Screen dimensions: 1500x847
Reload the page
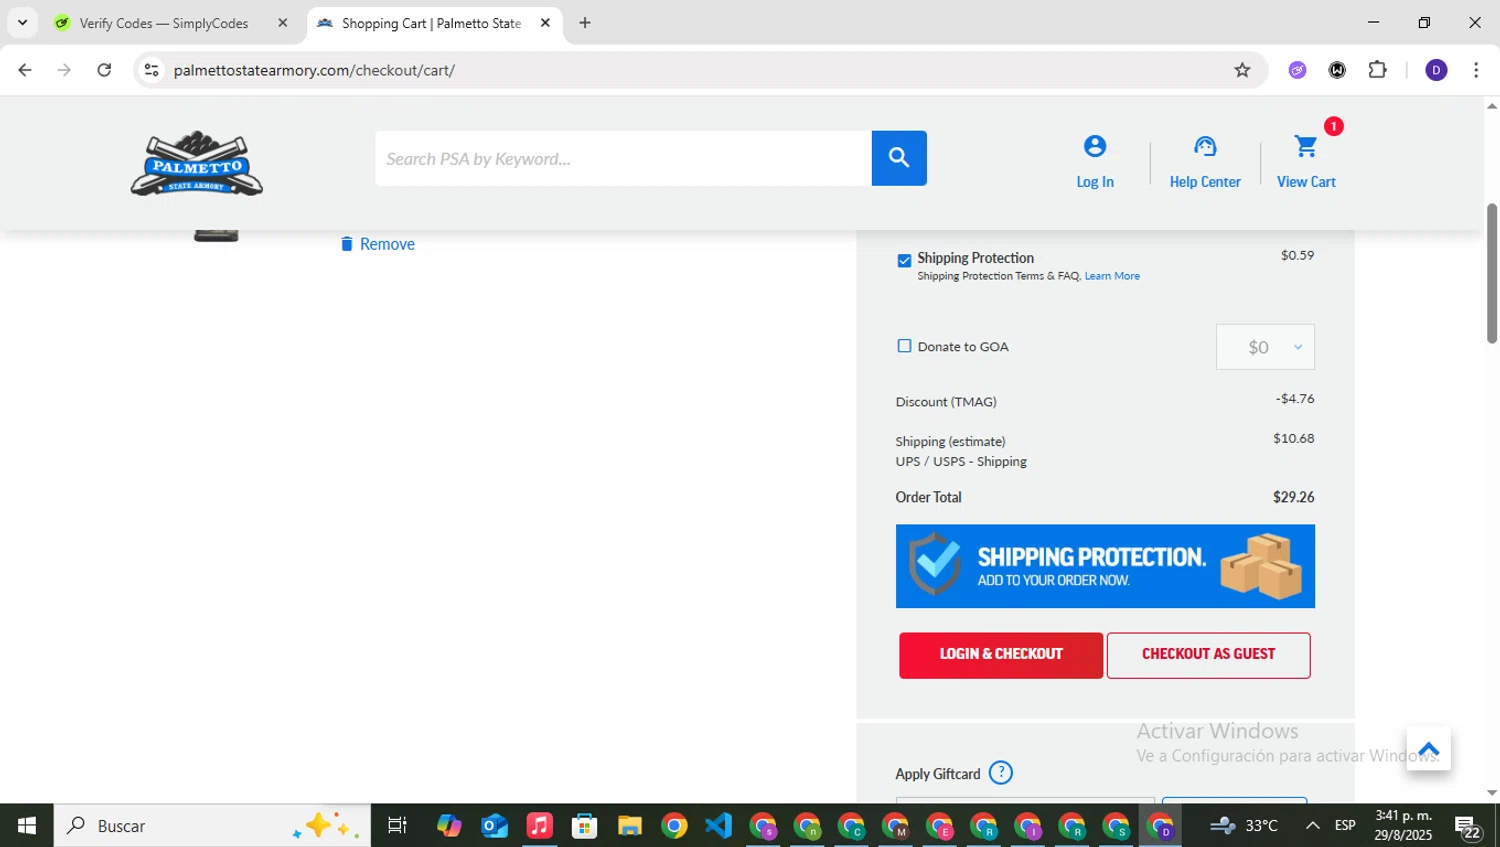point(104,70)
